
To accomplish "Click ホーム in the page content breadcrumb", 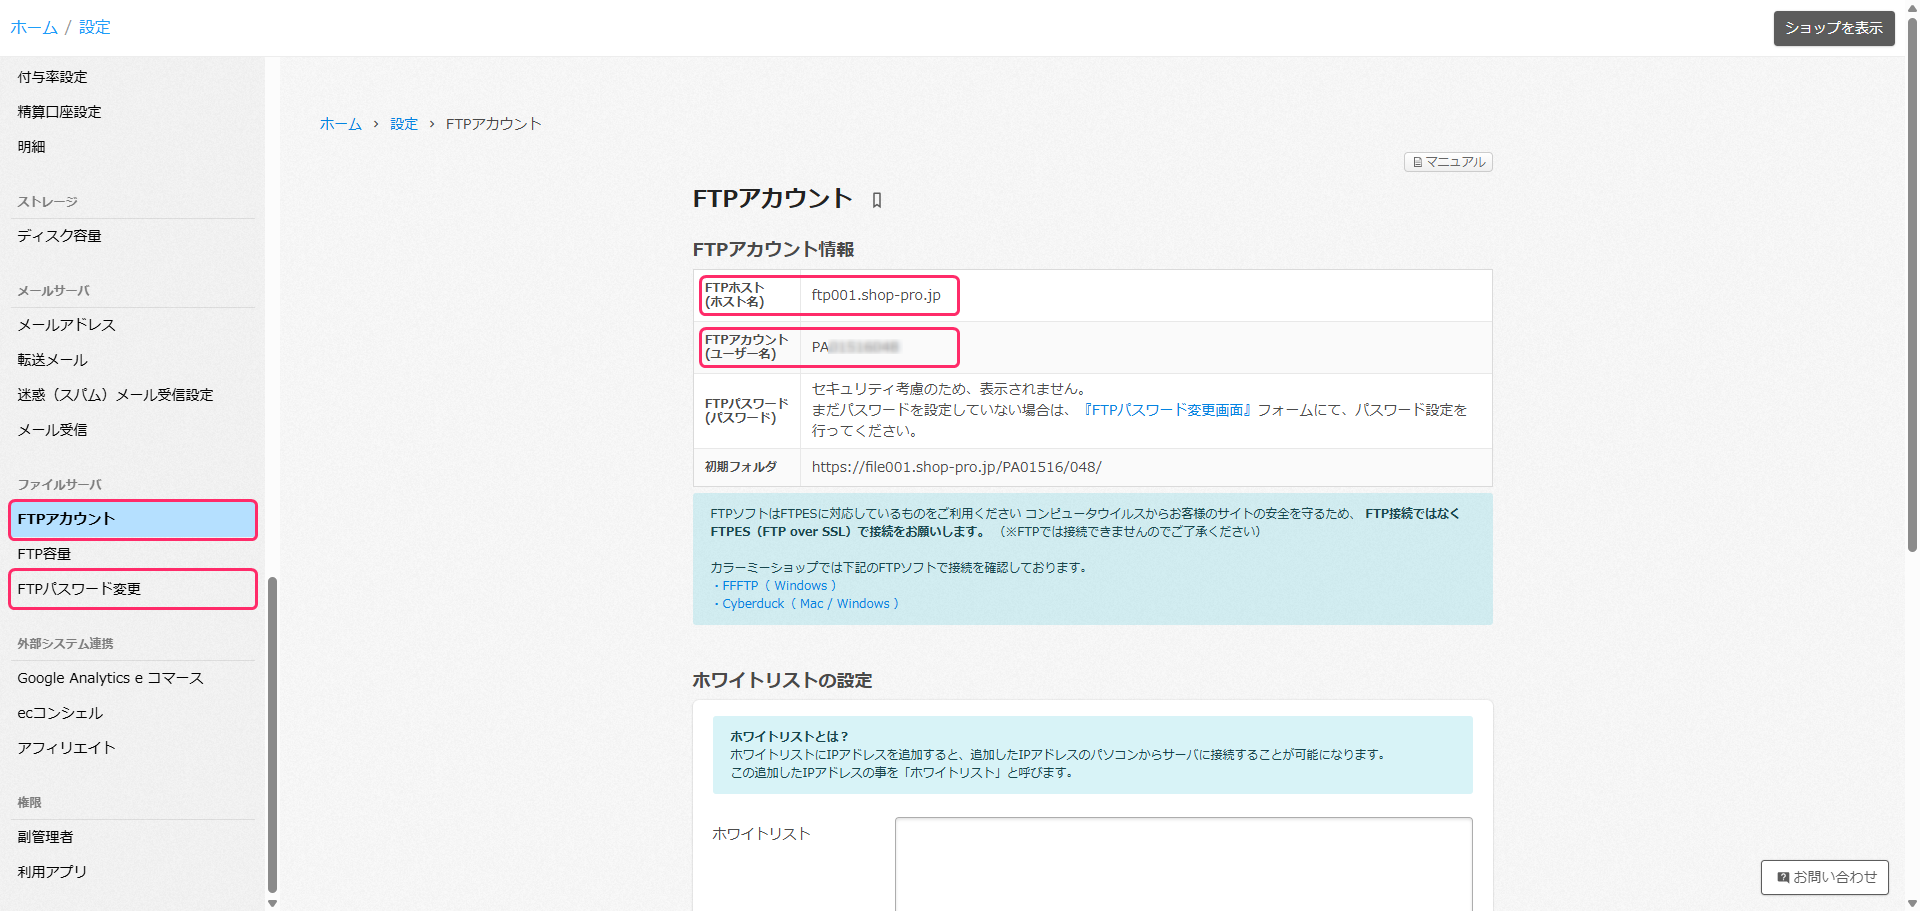I will point(340,124).
